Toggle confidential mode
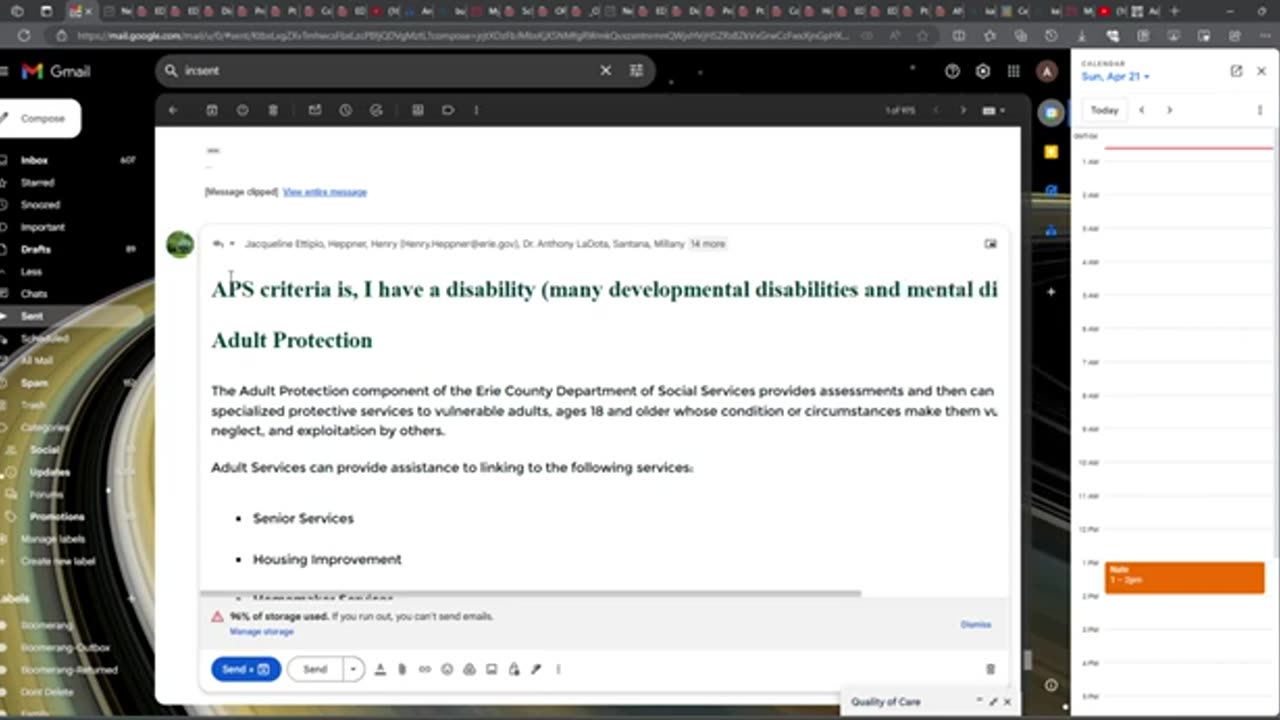The image size is (1280, 720). coord(514,669)
